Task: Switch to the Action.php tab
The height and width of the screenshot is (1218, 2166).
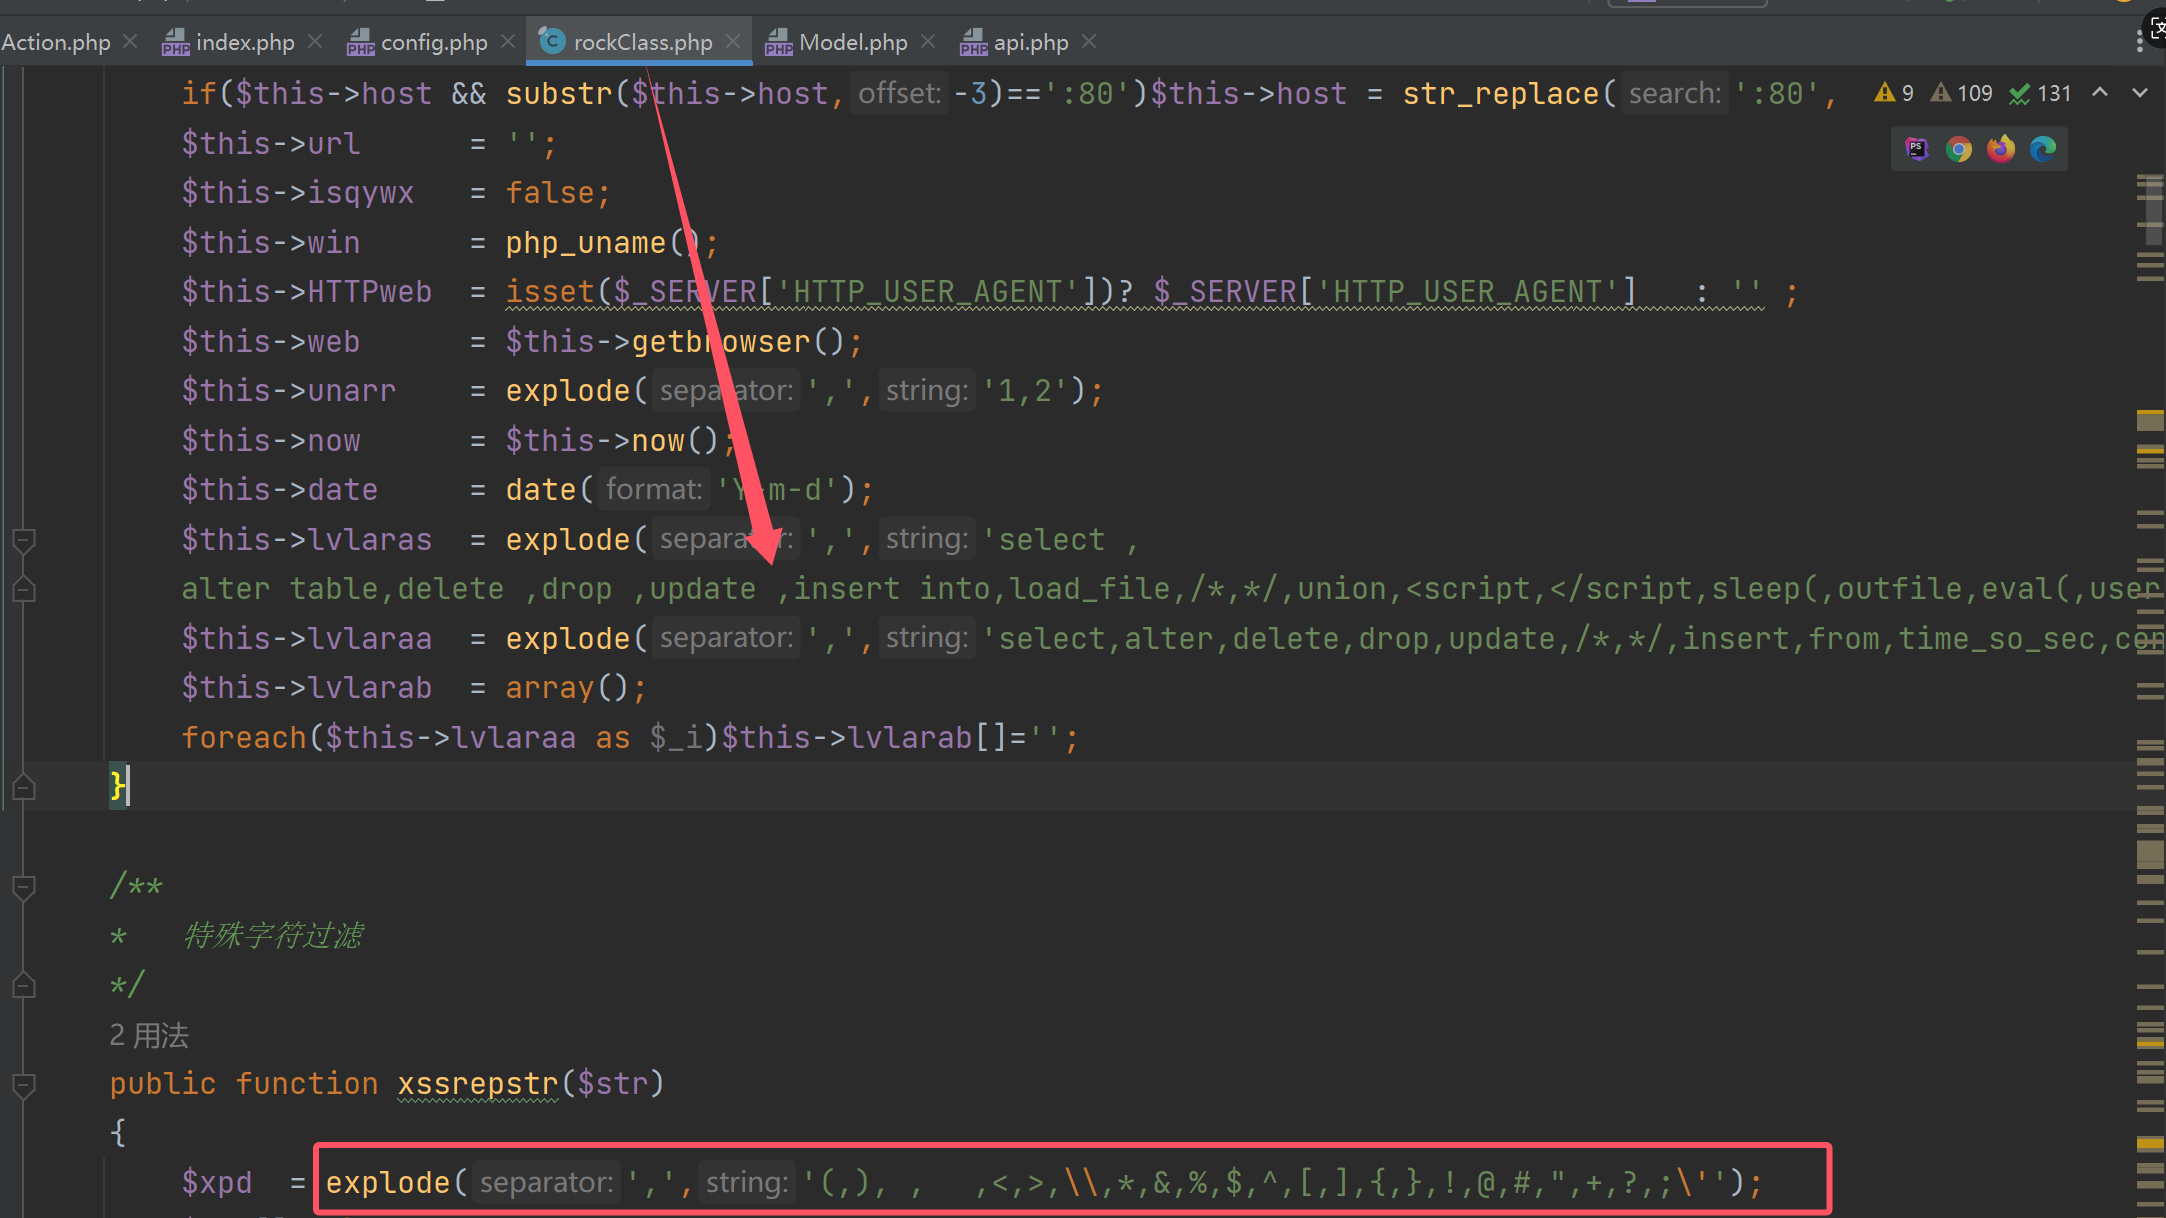Action: click(56, 42)
